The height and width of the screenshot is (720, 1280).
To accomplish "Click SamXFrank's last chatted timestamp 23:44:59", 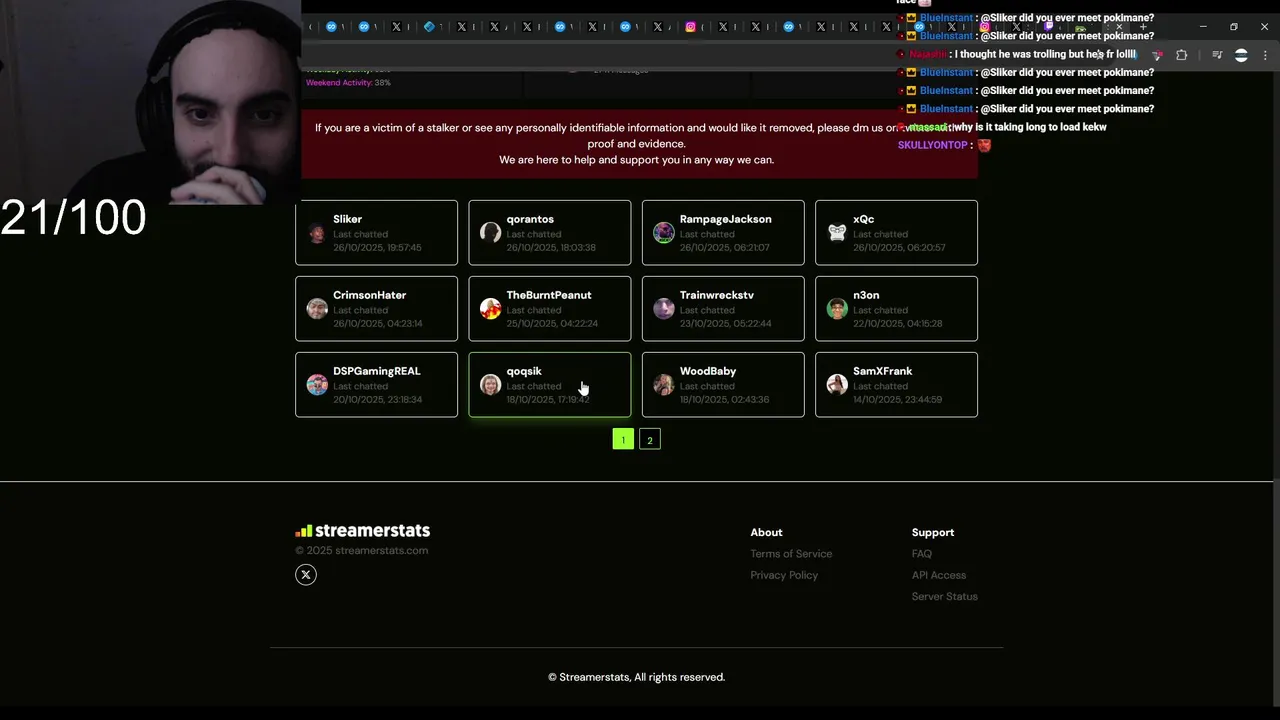I will coord(897,400).
